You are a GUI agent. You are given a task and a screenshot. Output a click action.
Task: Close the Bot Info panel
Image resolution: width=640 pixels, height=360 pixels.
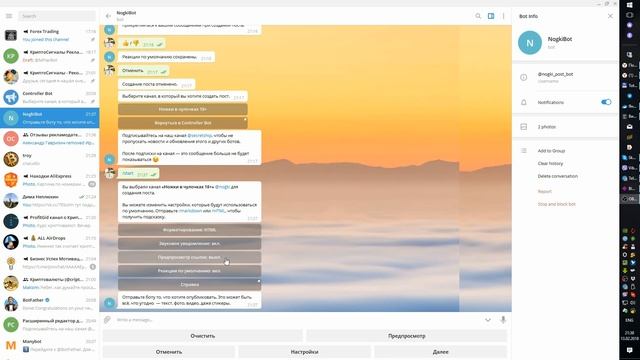click(610, 16)
